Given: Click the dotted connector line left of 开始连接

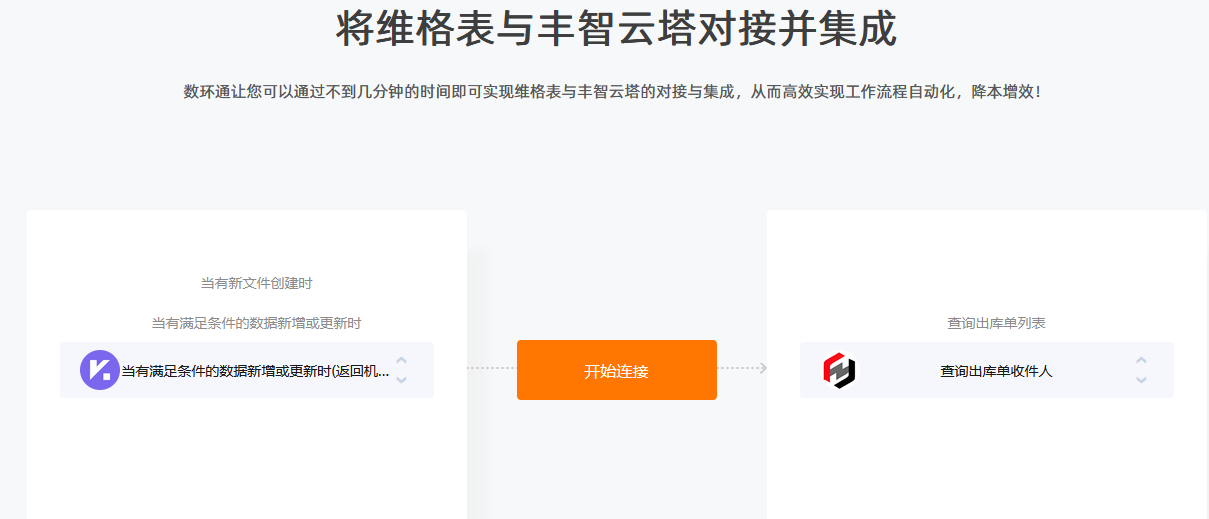Looking at the screenshot, I should click(x=491, y=368).
